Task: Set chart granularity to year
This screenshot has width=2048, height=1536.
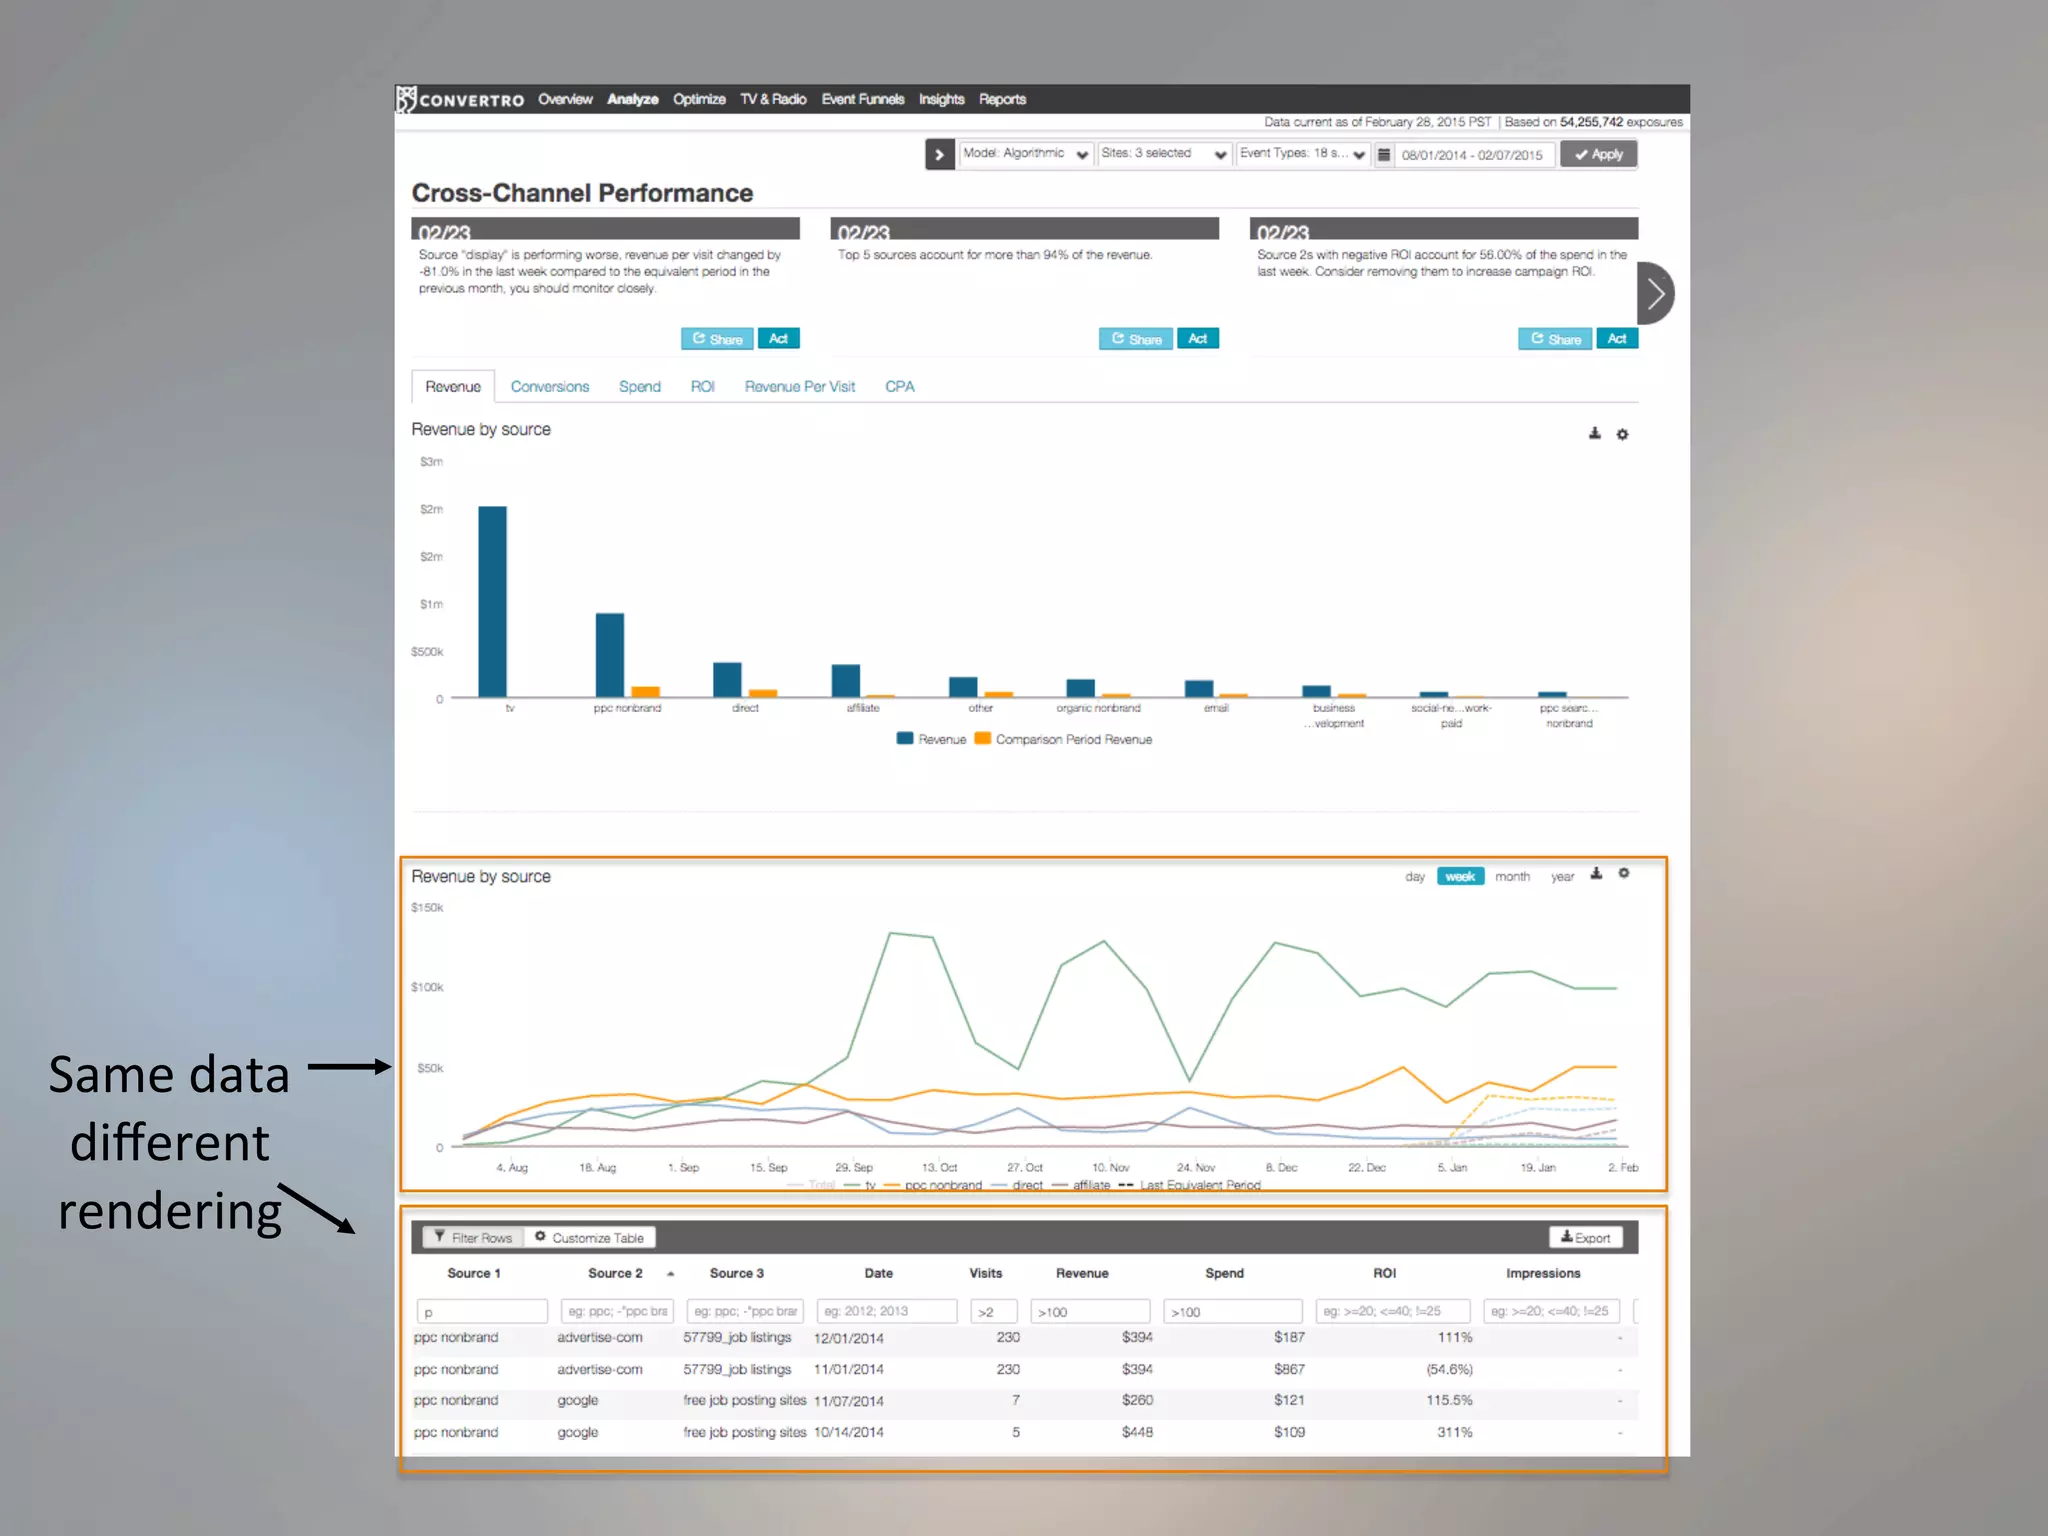Action: 1562,877
